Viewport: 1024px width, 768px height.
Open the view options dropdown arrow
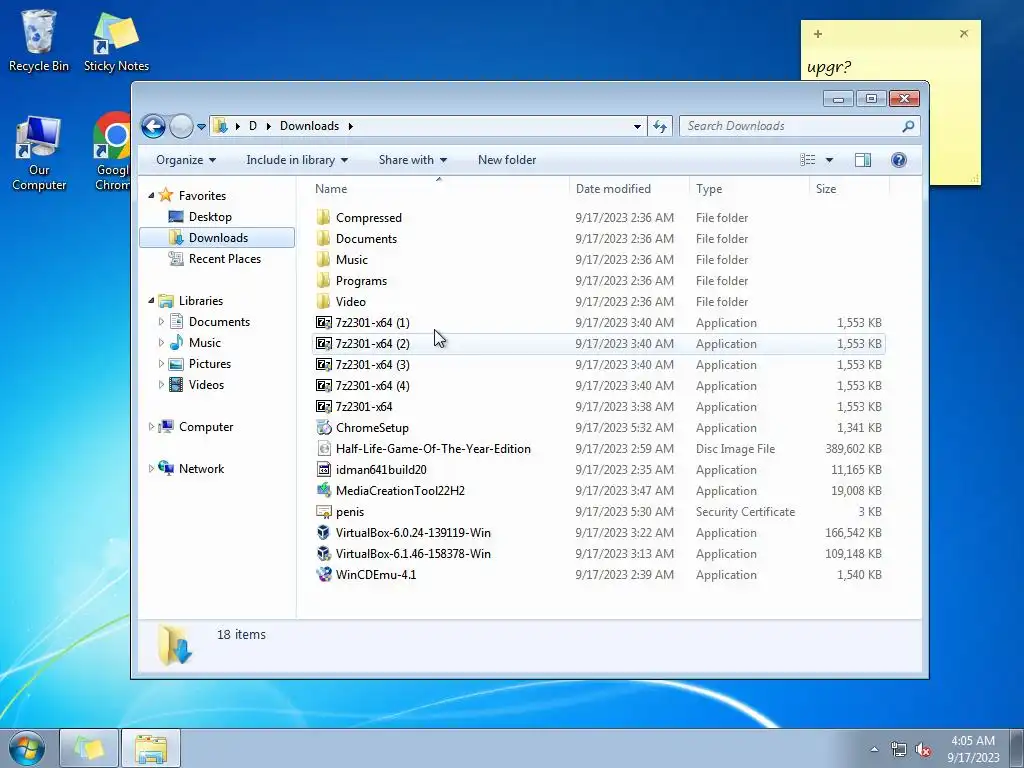pos(829,160)
